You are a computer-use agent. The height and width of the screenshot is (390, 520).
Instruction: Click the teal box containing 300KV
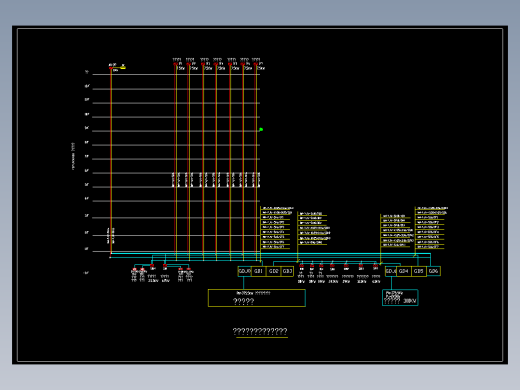(x=400, y=297)
